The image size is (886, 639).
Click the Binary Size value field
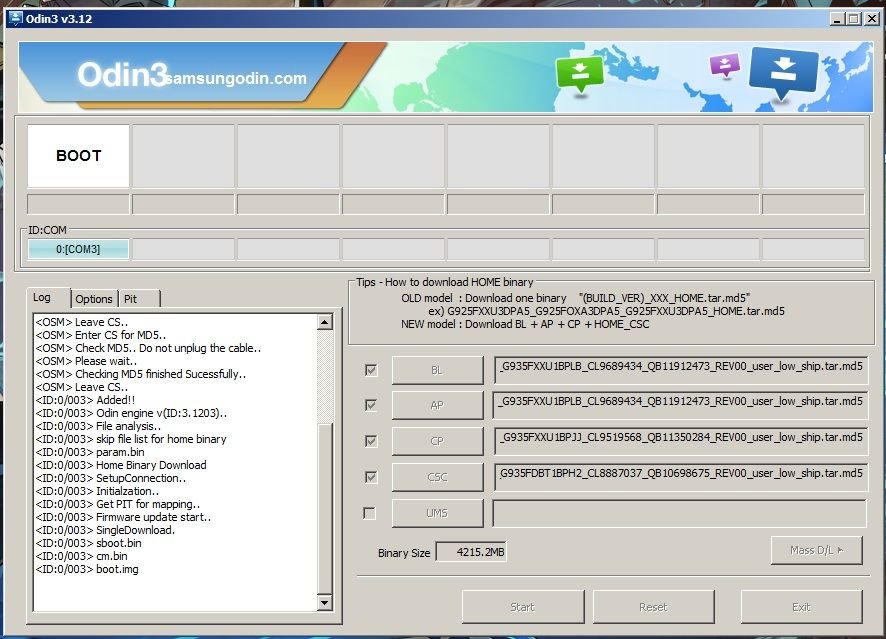pyautogui.click(x=472, y=552)
